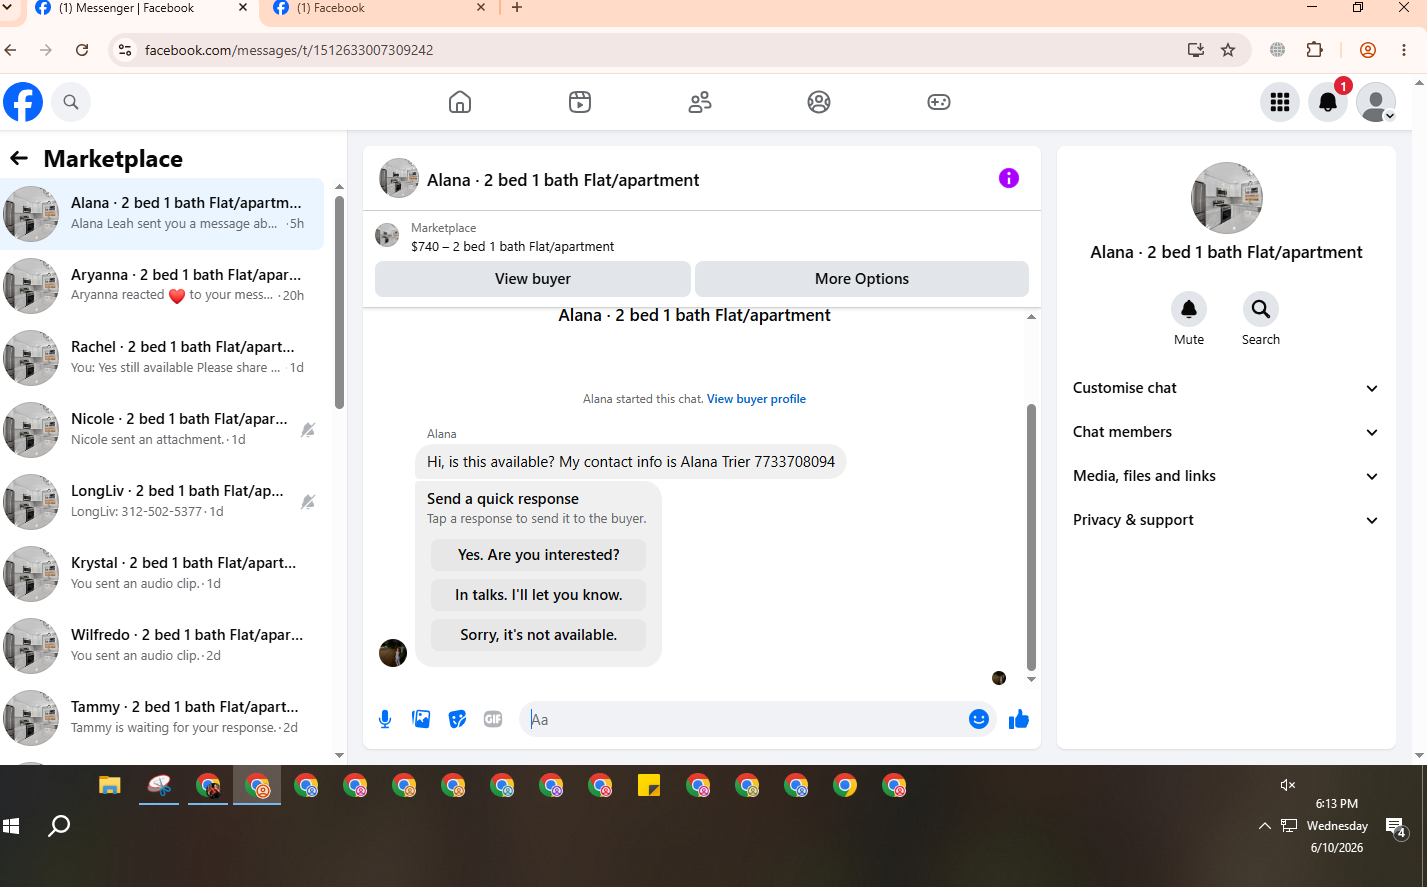Open the Video icon in top navigation
The width and height of the screenshot is (1427, 887).
tap(580, 102)
